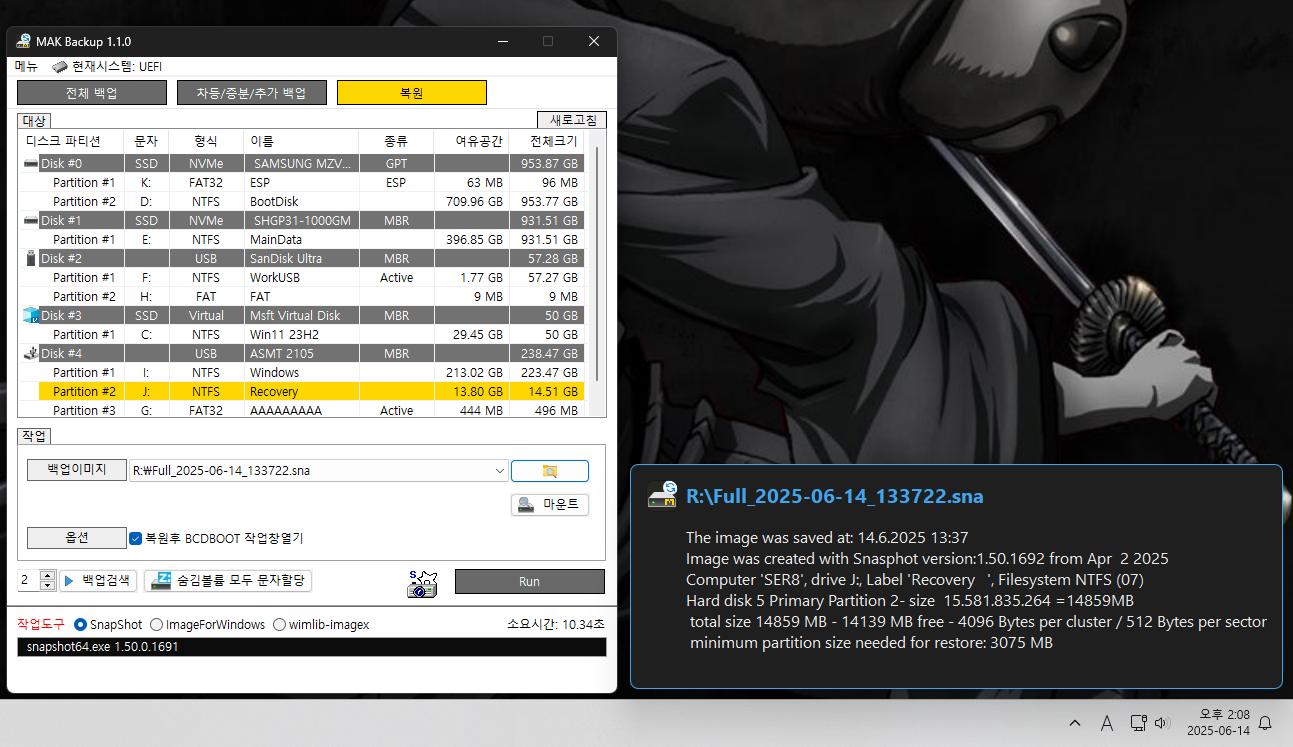1293x747 pixels.
Task: Click the 현재시스템 UEFI drive icon
Action: click(60, 67)
